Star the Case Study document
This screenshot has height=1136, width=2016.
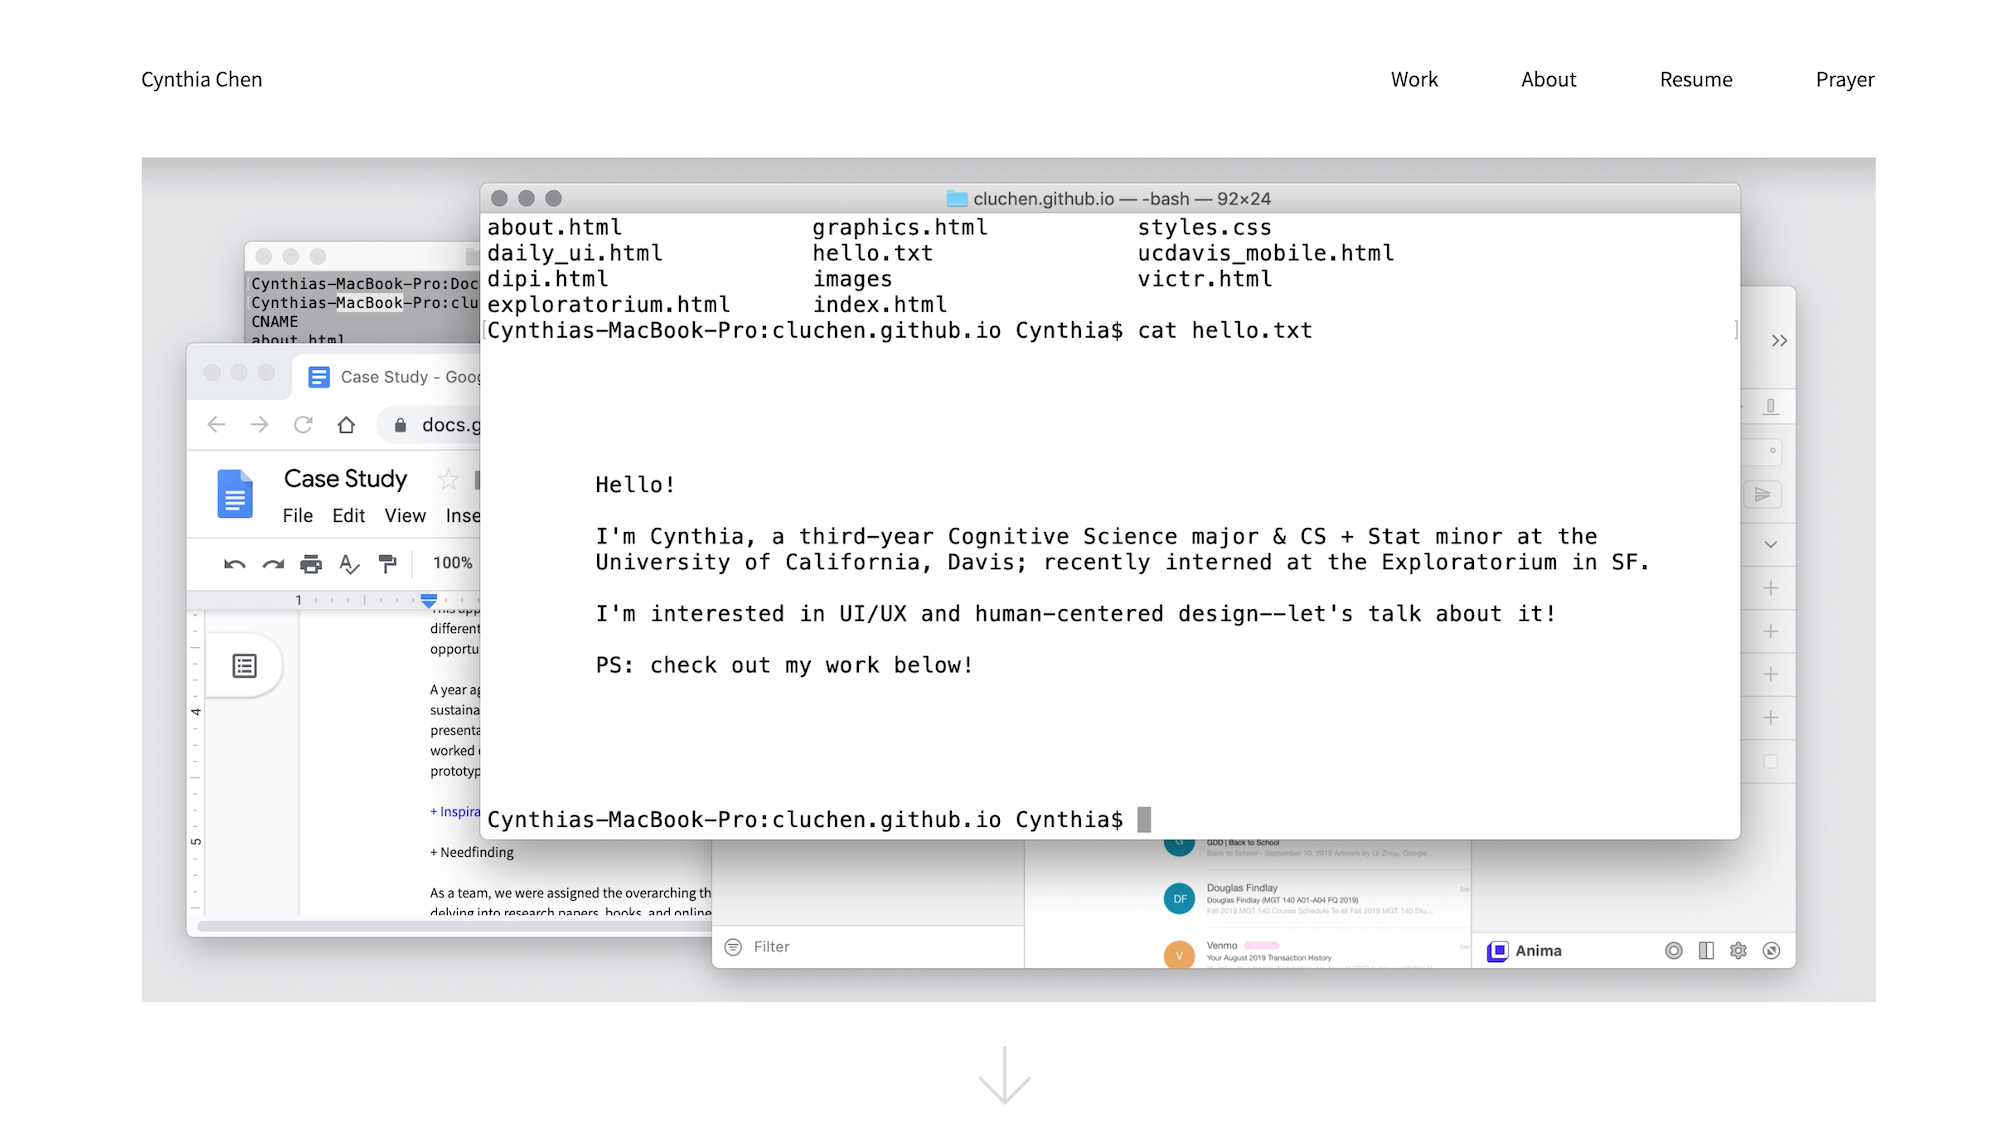coord(448,480)
